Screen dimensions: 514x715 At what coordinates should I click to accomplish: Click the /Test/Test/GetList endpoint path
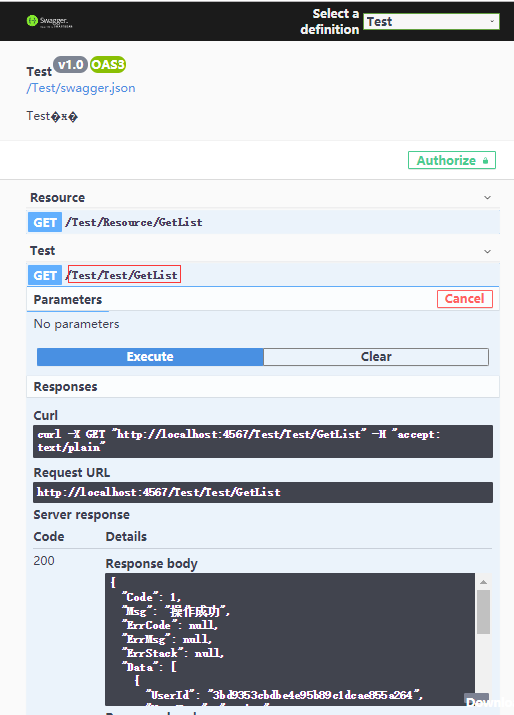122,275
